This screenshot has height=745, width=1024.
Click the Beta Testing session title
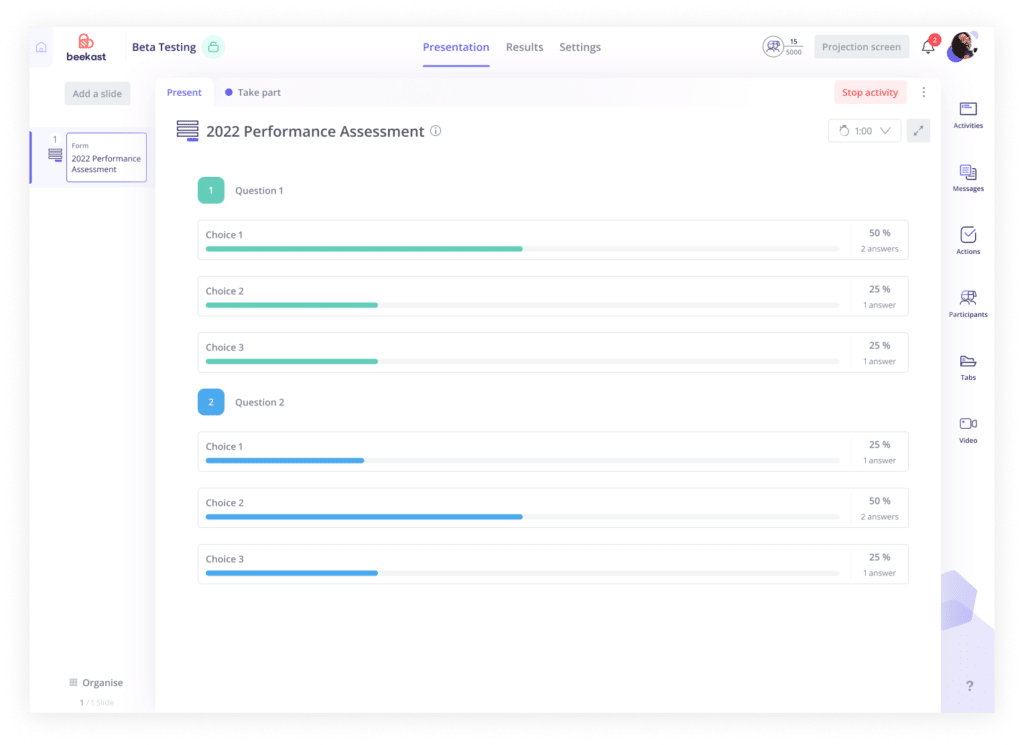pyautogui.click(x=164, y=47)
